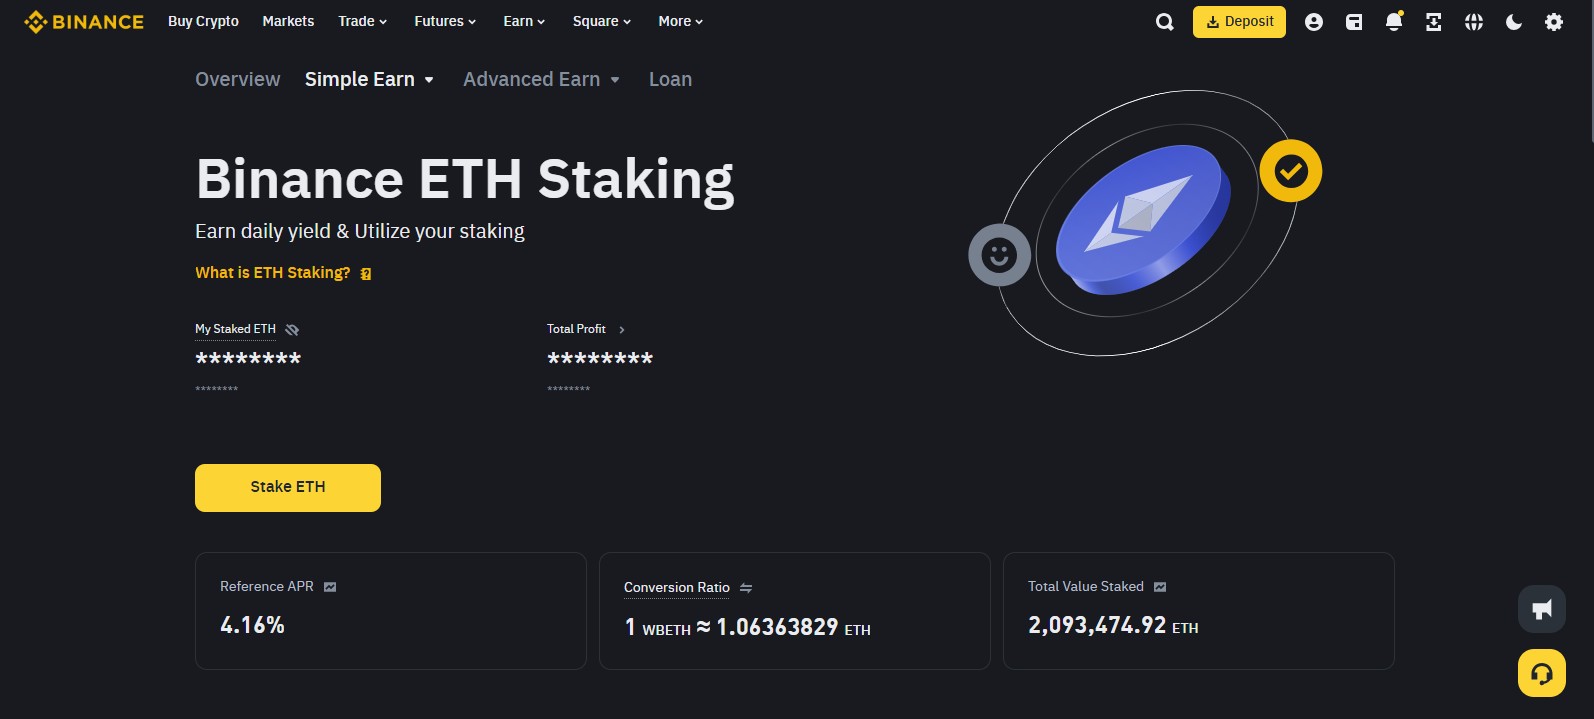
Task: Open Total Profit details chevron
Action: point(622,330)
